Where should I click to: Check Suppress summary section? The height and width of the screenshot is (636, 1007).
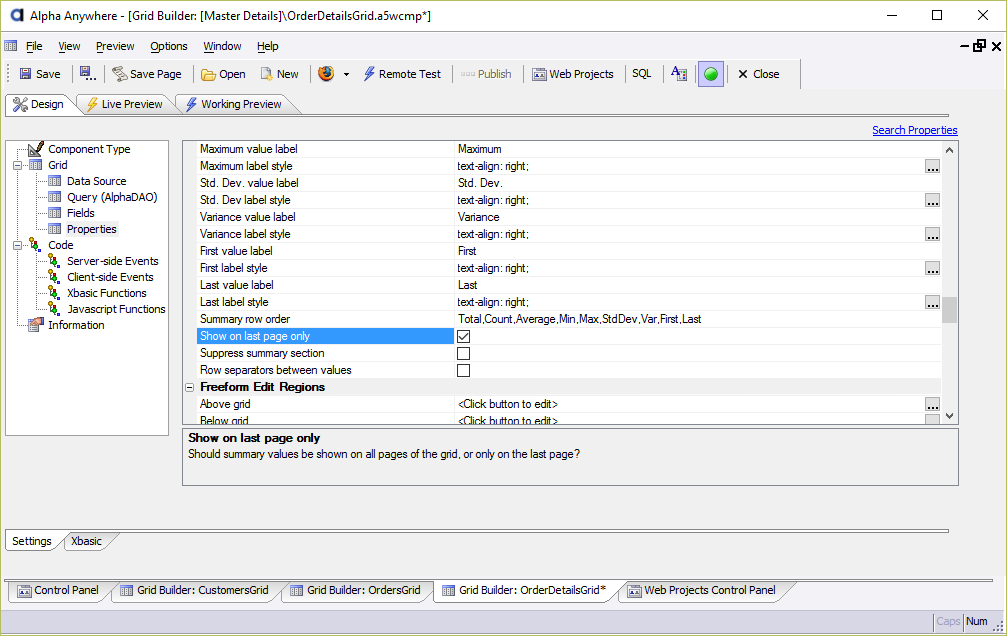tap(463, 353)
